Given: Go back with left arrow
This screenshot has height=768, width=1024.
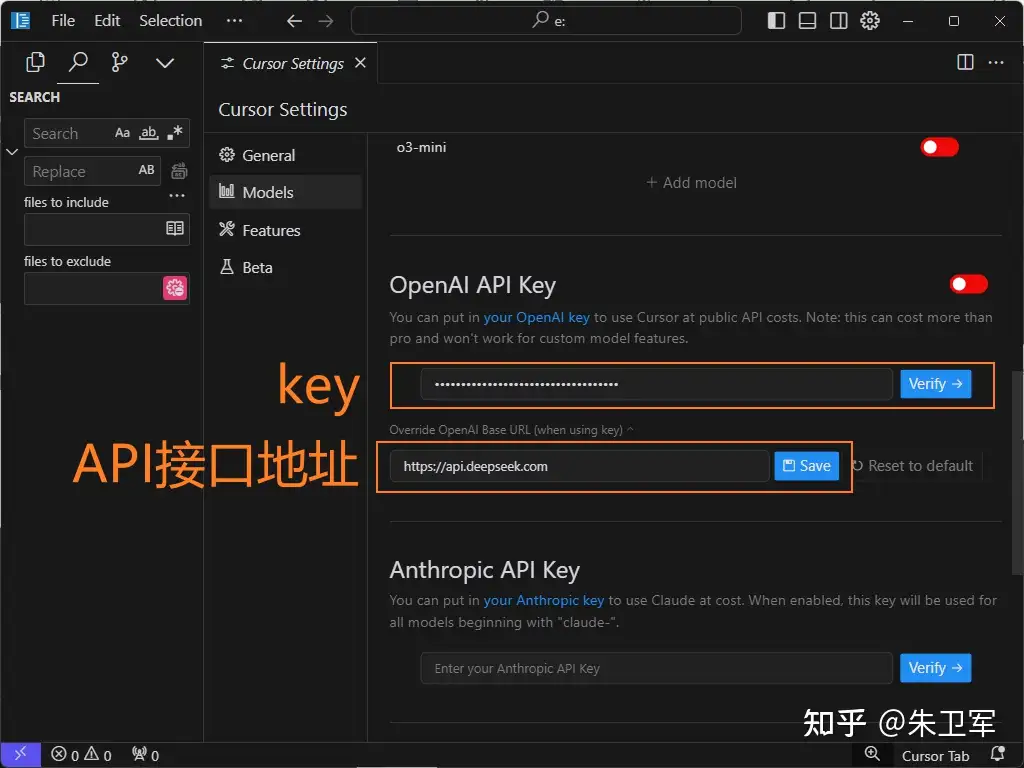Looking at the screenshot, I should [295, 22].
